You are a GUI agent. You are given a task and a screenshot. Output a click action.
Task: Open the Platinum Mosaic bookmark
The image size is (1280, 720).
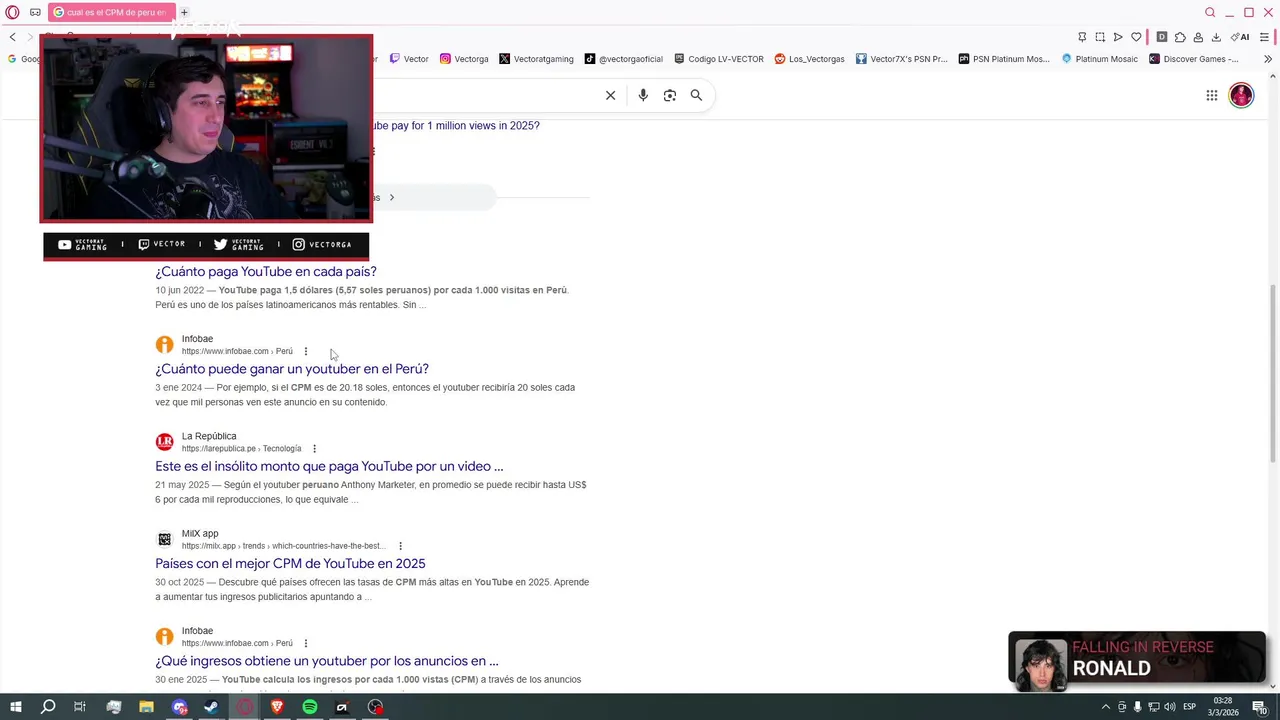(x=1099, y=59)
